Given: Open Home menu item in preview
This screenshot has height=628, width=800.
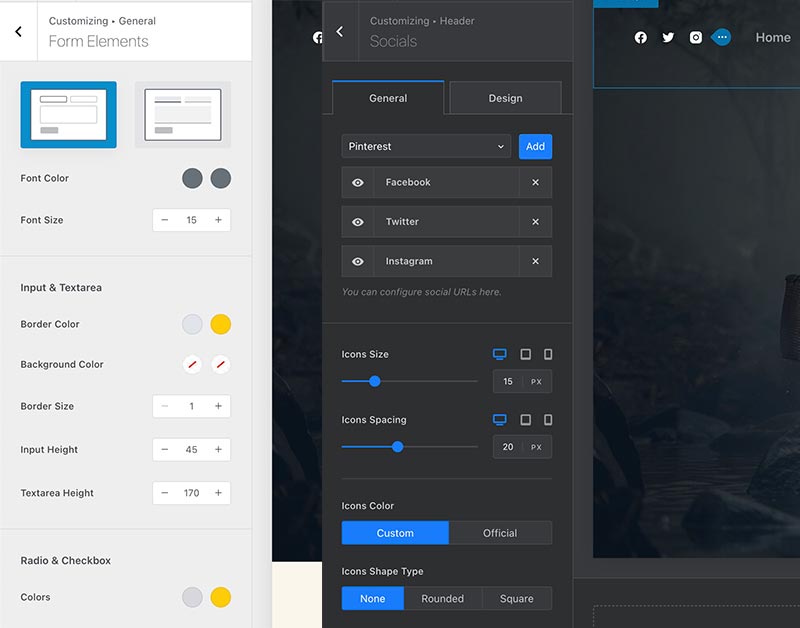Looking at the screenshot, I should tap(772, 37).
